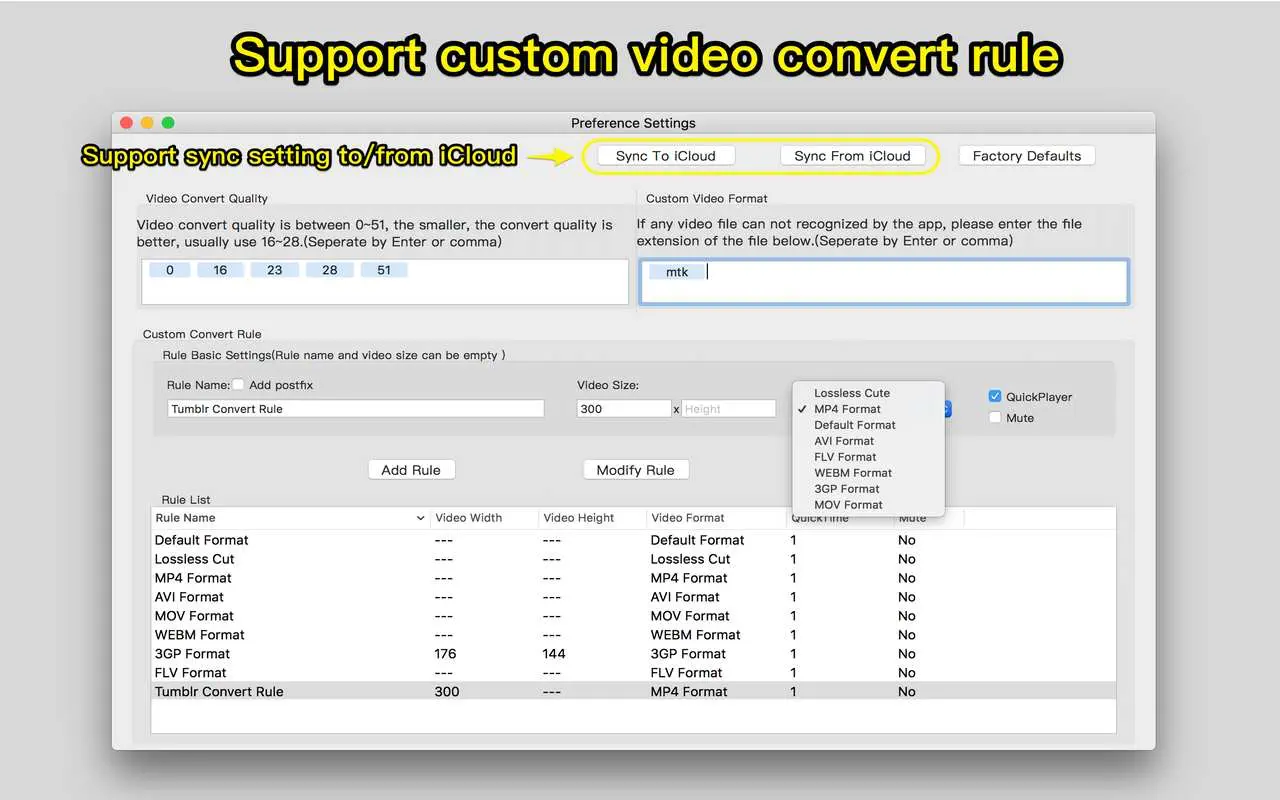The image size is (1280, 800).
Task: Click the Rule Name text field
Action: (x=355, y=409)
